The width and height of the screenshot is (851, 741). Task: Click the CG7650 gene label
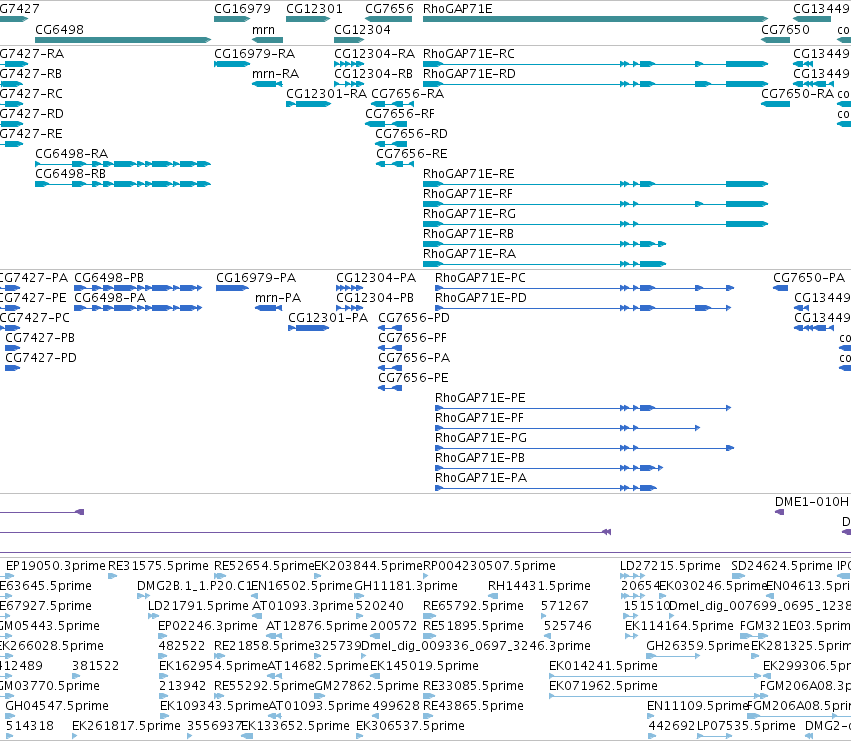point(785,29)
